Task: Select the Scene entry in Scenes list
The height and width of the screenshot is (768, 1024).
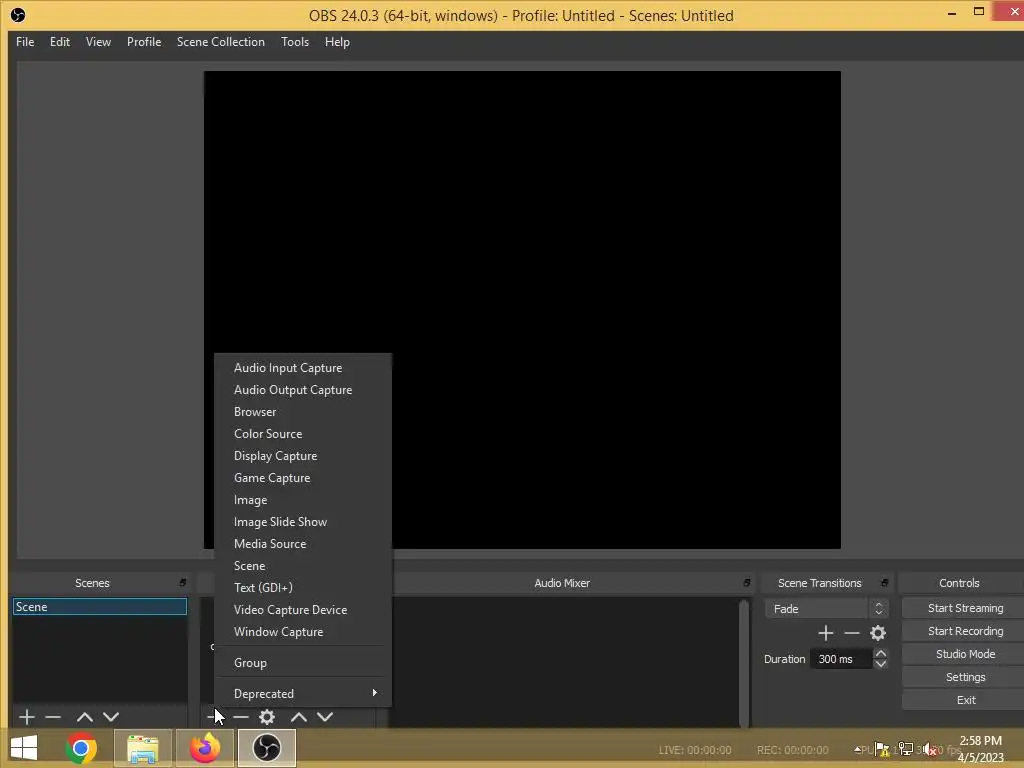Action: click(x=99, y=607)
